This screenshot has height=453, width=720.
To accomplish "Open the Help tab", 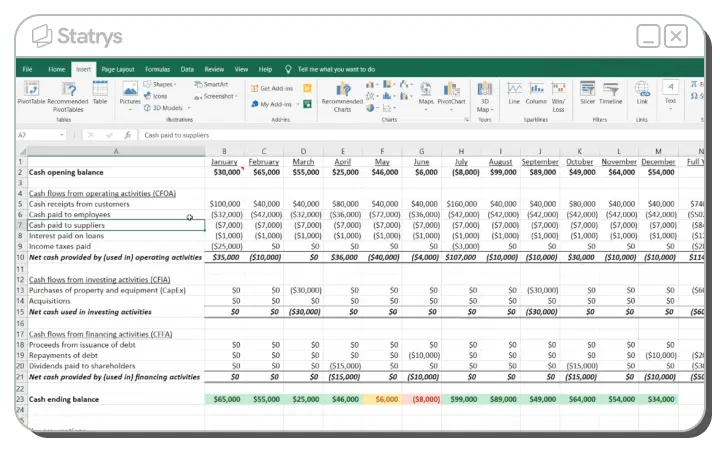I will pyautogui.click(x=265, y=69).
